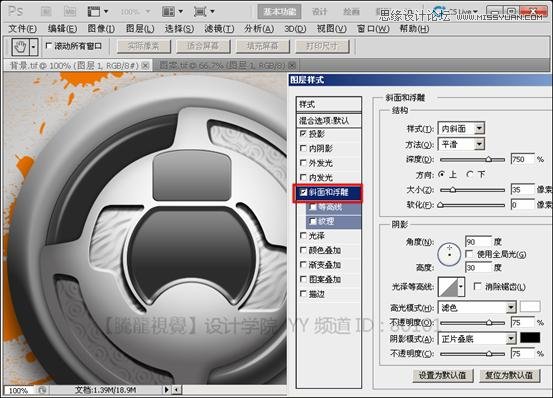Click the 高度 input field
The height and width of the screenshot is (398, 553).
[x=478, y=268]
